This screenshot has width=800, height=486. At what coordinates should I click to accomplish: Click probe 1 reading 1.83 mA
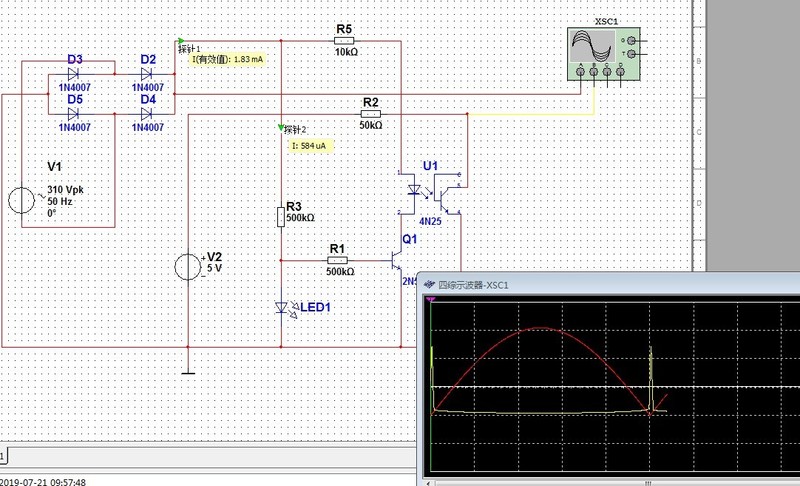pyautogui.click(x=227, y=59)
